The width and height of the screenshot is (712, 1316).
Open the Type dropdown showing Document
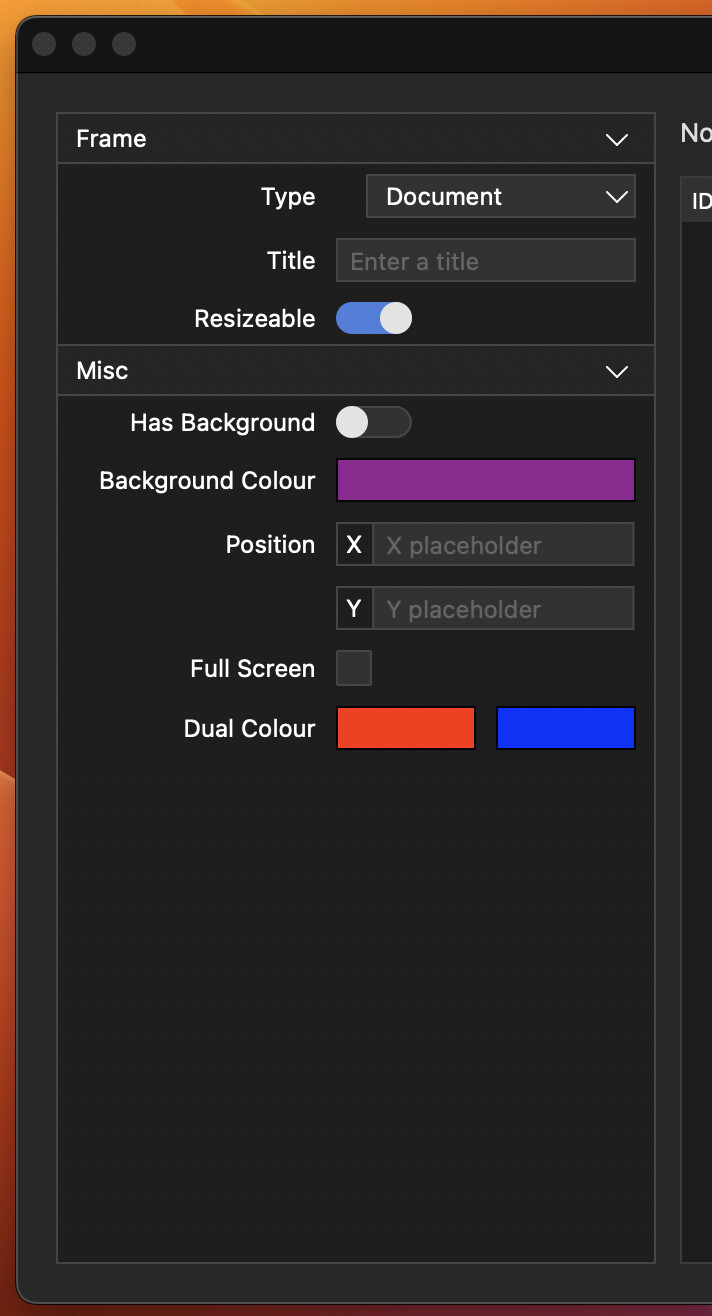pos(501,197)
